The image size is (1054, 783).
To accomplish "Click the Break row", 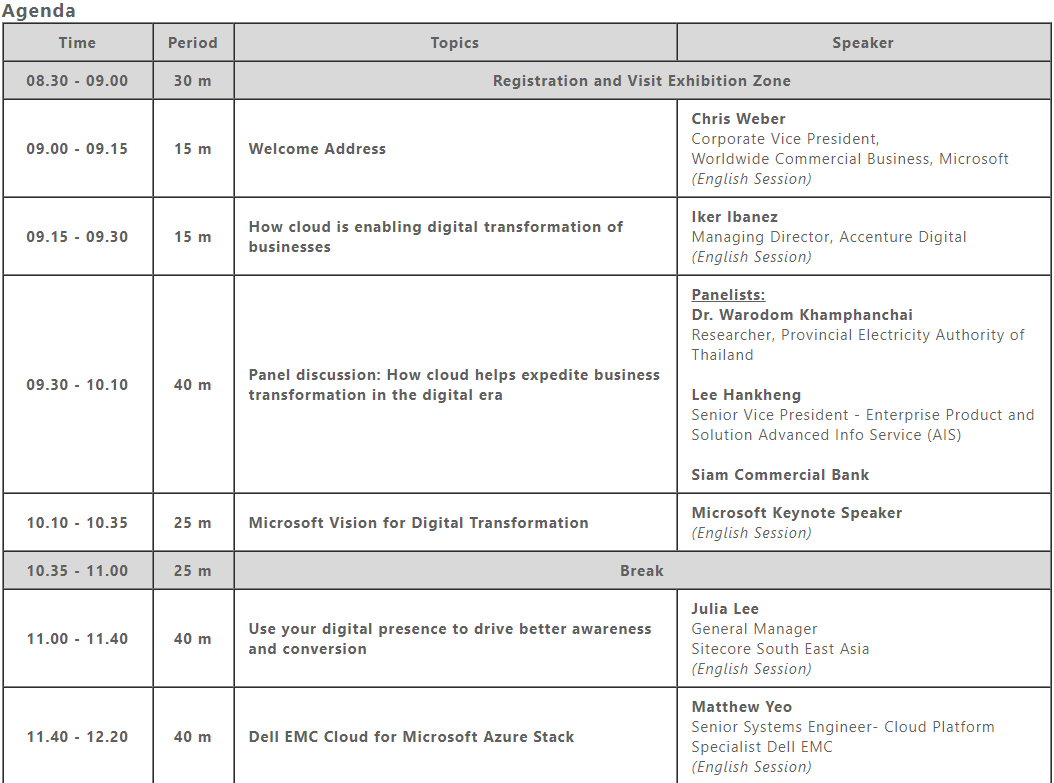I will [x=643, y=570].
